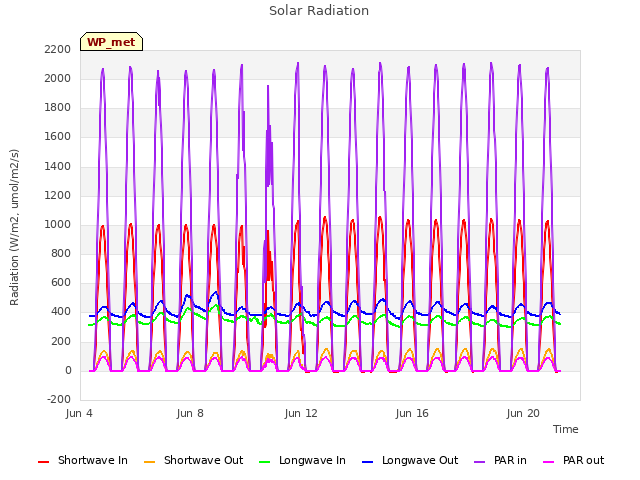Select Longwave In legend entry
This screenshot has height=480, width=640.
coord(302,460)
